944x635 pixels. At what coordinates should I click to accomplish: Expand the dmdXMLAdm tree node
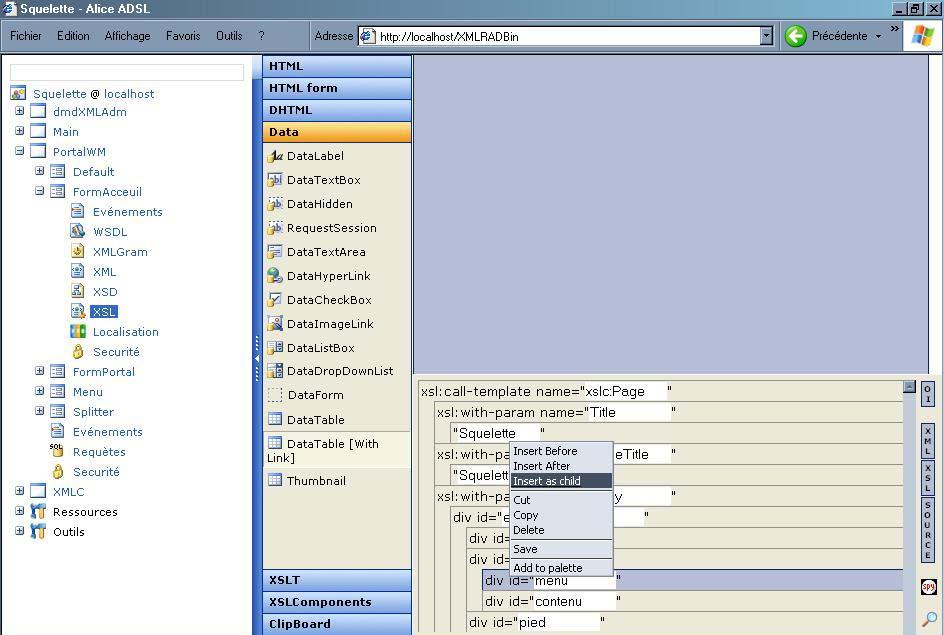coord(19,111)
